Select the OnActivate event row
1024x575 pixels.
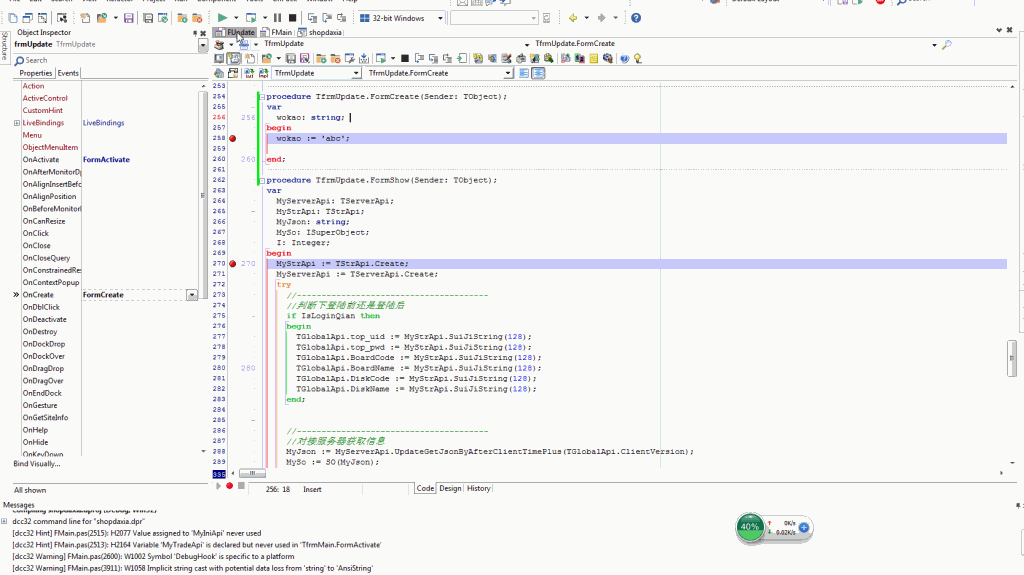coord(111,160)
